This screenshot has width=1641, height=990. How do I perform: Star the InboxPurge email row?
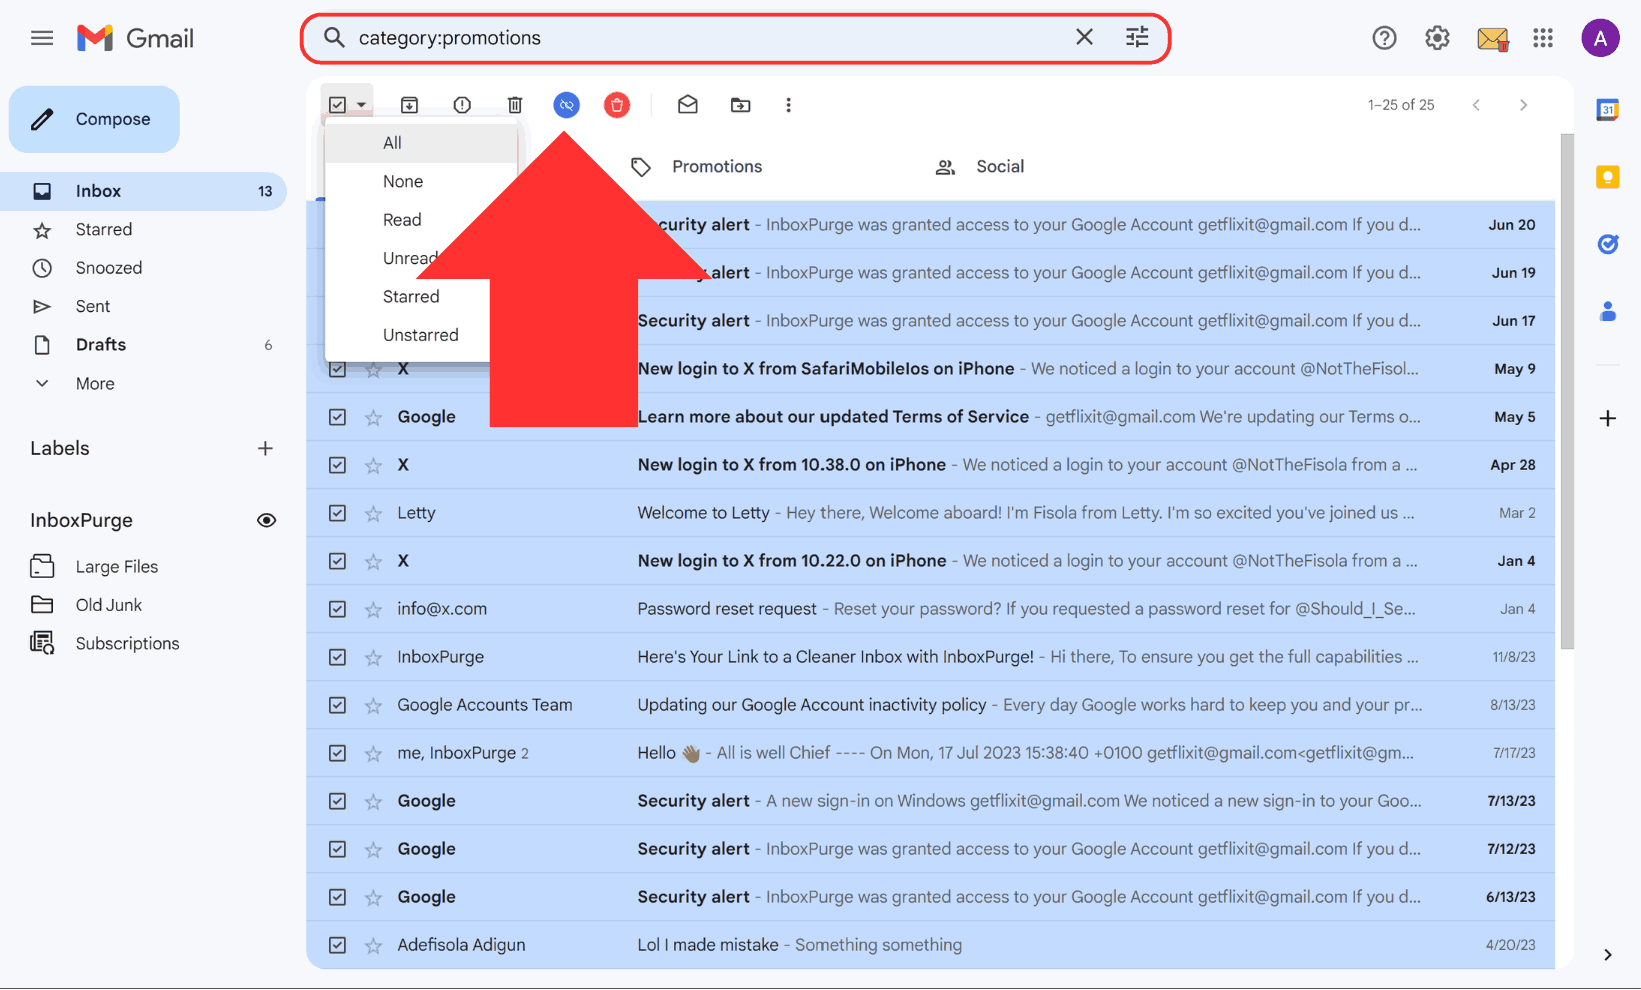[x=373, y=657]
